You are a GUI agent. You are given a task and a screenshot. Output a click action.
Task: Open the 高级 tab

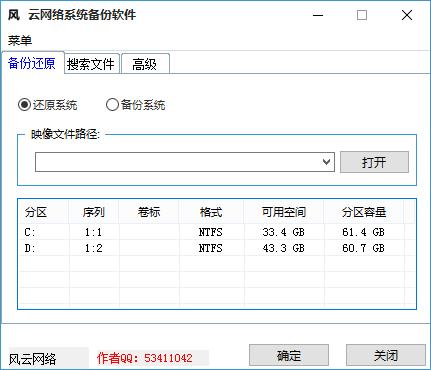pyautogui.click(x=145, y=64)
